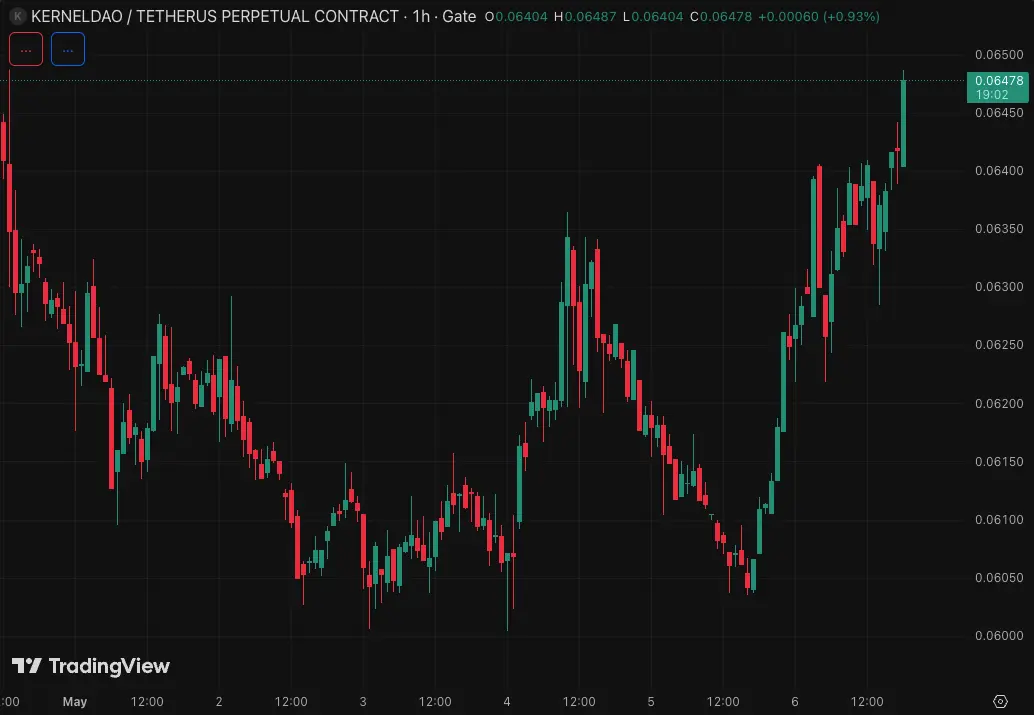Click price axis label 0.06450
The height and width of the screenshot is (715, 1034).
tap(999, 113)
